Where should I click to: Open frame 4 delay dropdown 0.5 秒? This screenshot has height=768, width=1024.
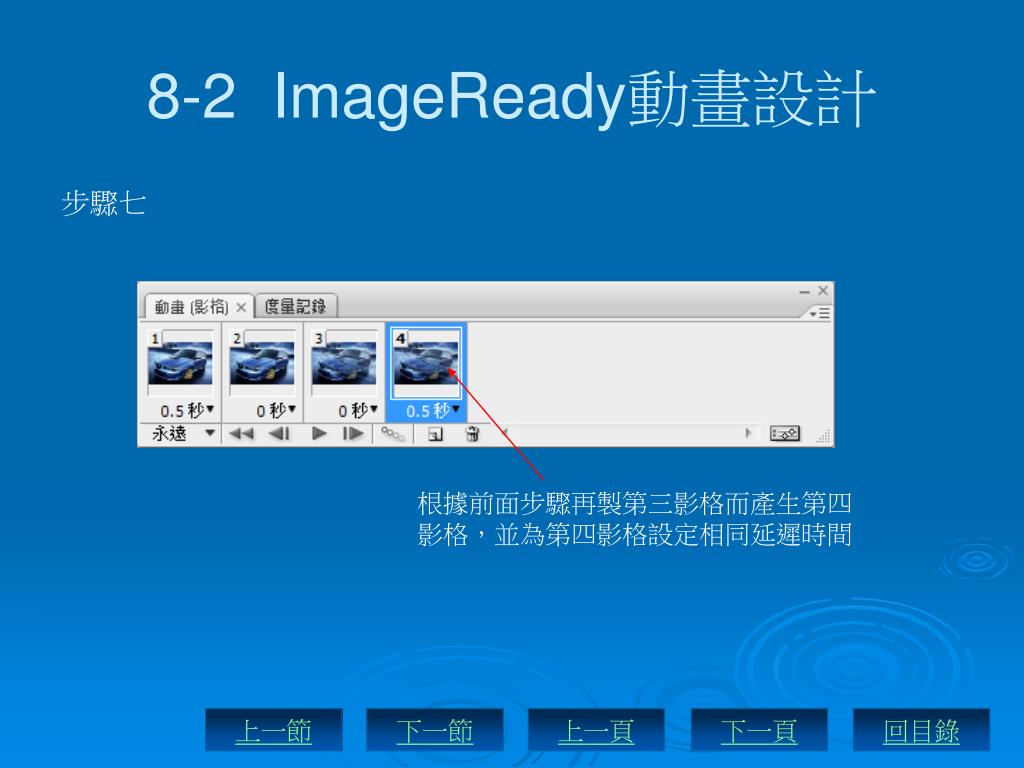pyautogui.click(x=432, y=411)
